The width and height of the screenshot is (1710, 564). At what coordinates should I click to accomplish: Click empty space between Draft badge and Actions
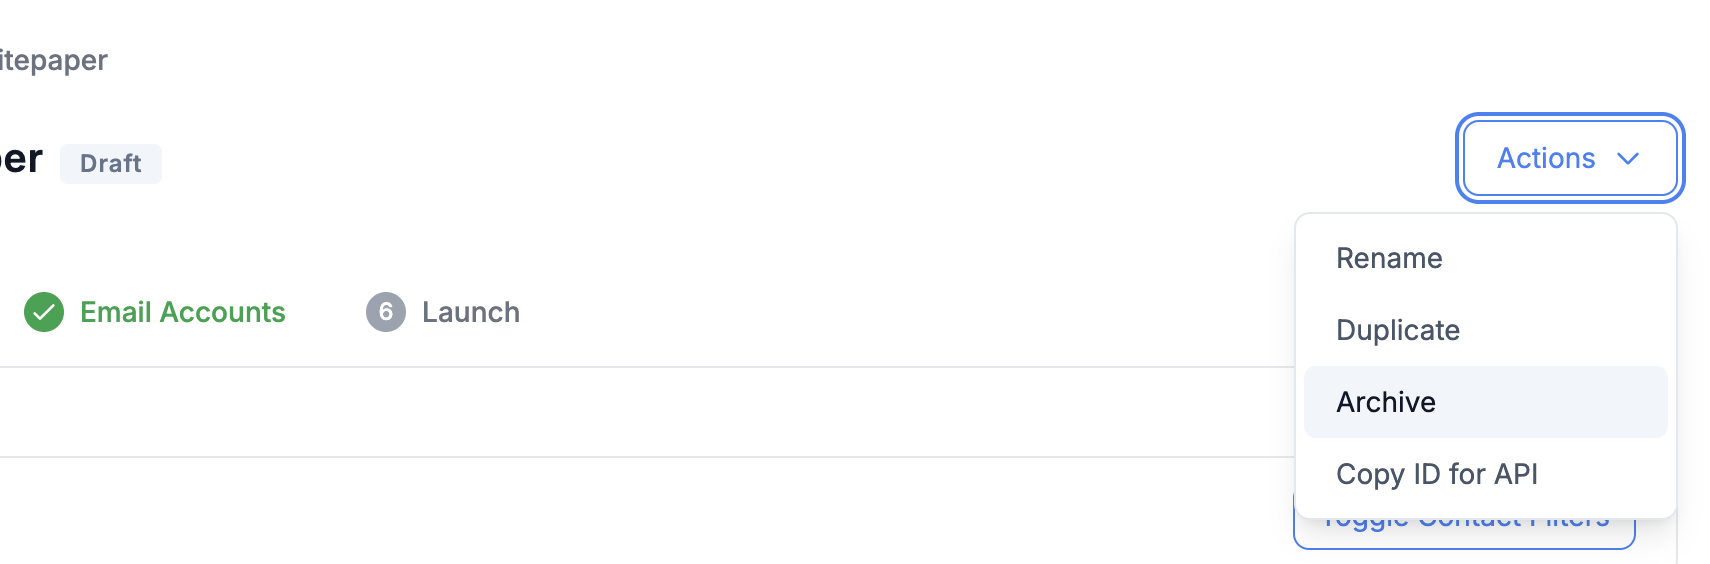point(800,162)
